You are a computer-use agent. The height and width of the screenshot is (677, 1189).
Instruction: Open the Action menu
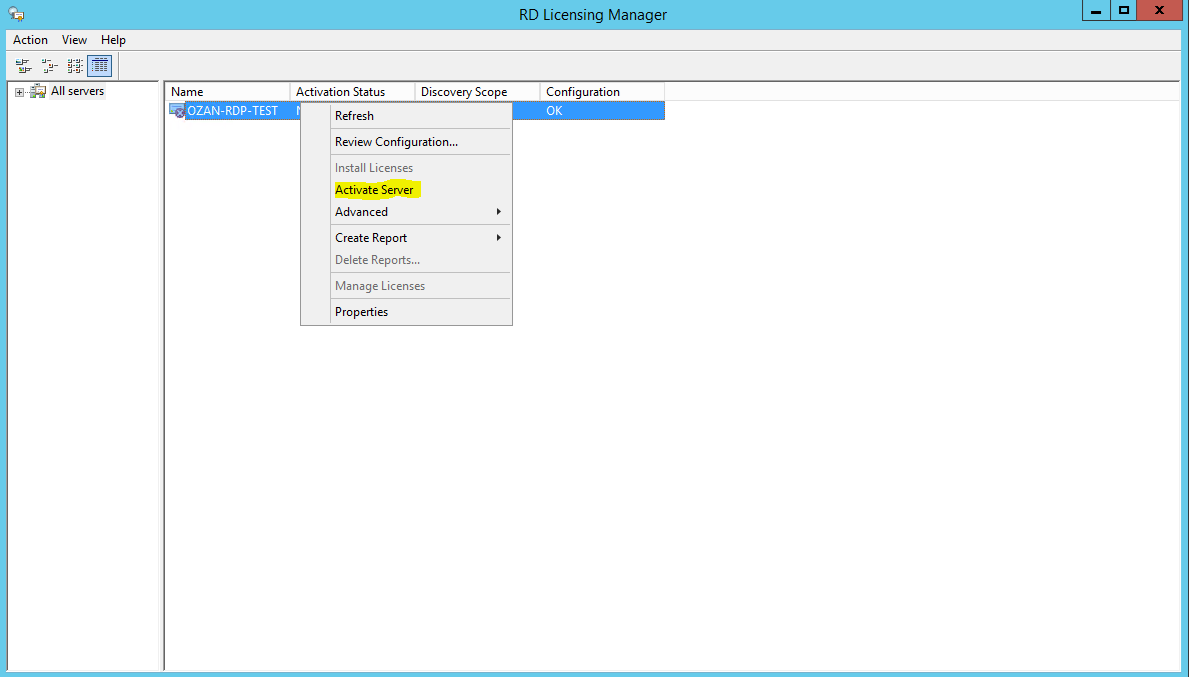coord(30,40)
